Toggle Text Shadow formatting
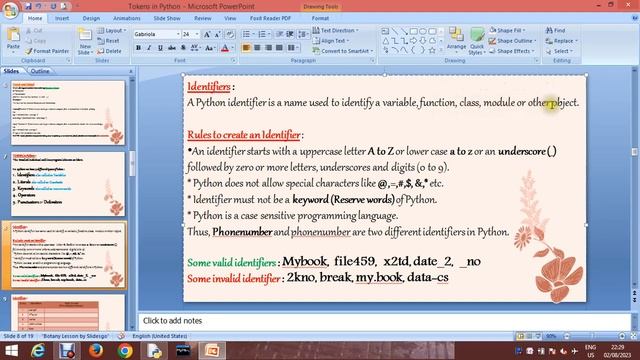Viewport: 640px width, 360px height. (183, 48)
